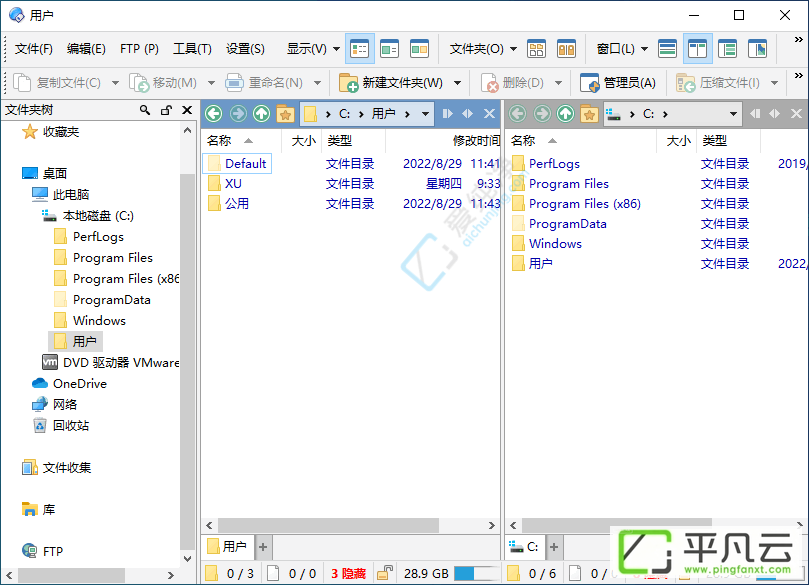The width and height of the screenshot is (809, 585).
Task: Click the 新建文件夹(W) new folder button
Action: (391, 83)
